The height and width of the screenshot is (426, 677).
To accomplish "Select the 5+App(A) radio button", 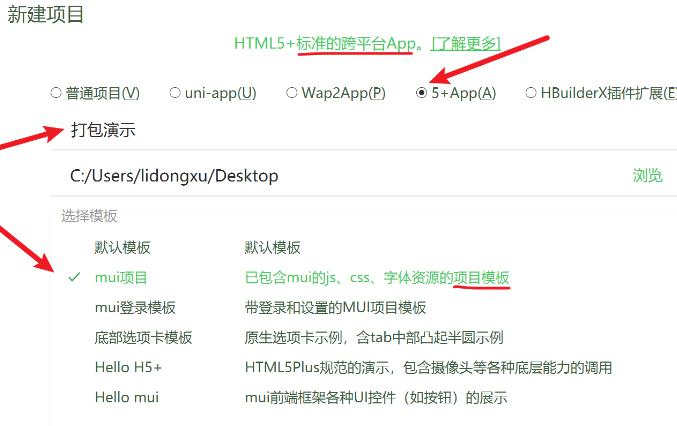I will 421,93.
